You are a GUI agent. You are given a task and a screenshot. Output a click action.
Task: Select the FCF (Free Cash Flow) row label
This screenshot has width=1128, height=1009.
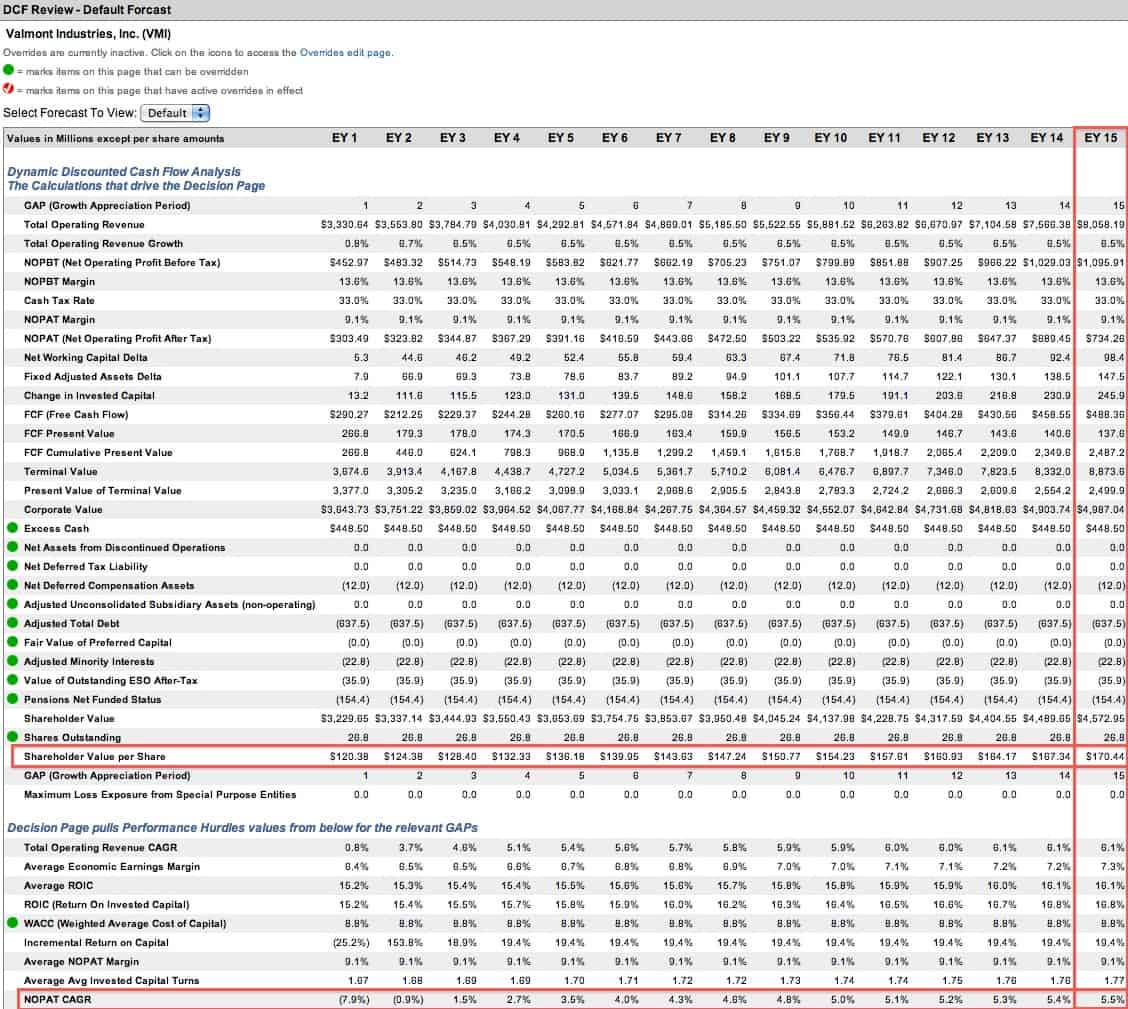point(76,414)
